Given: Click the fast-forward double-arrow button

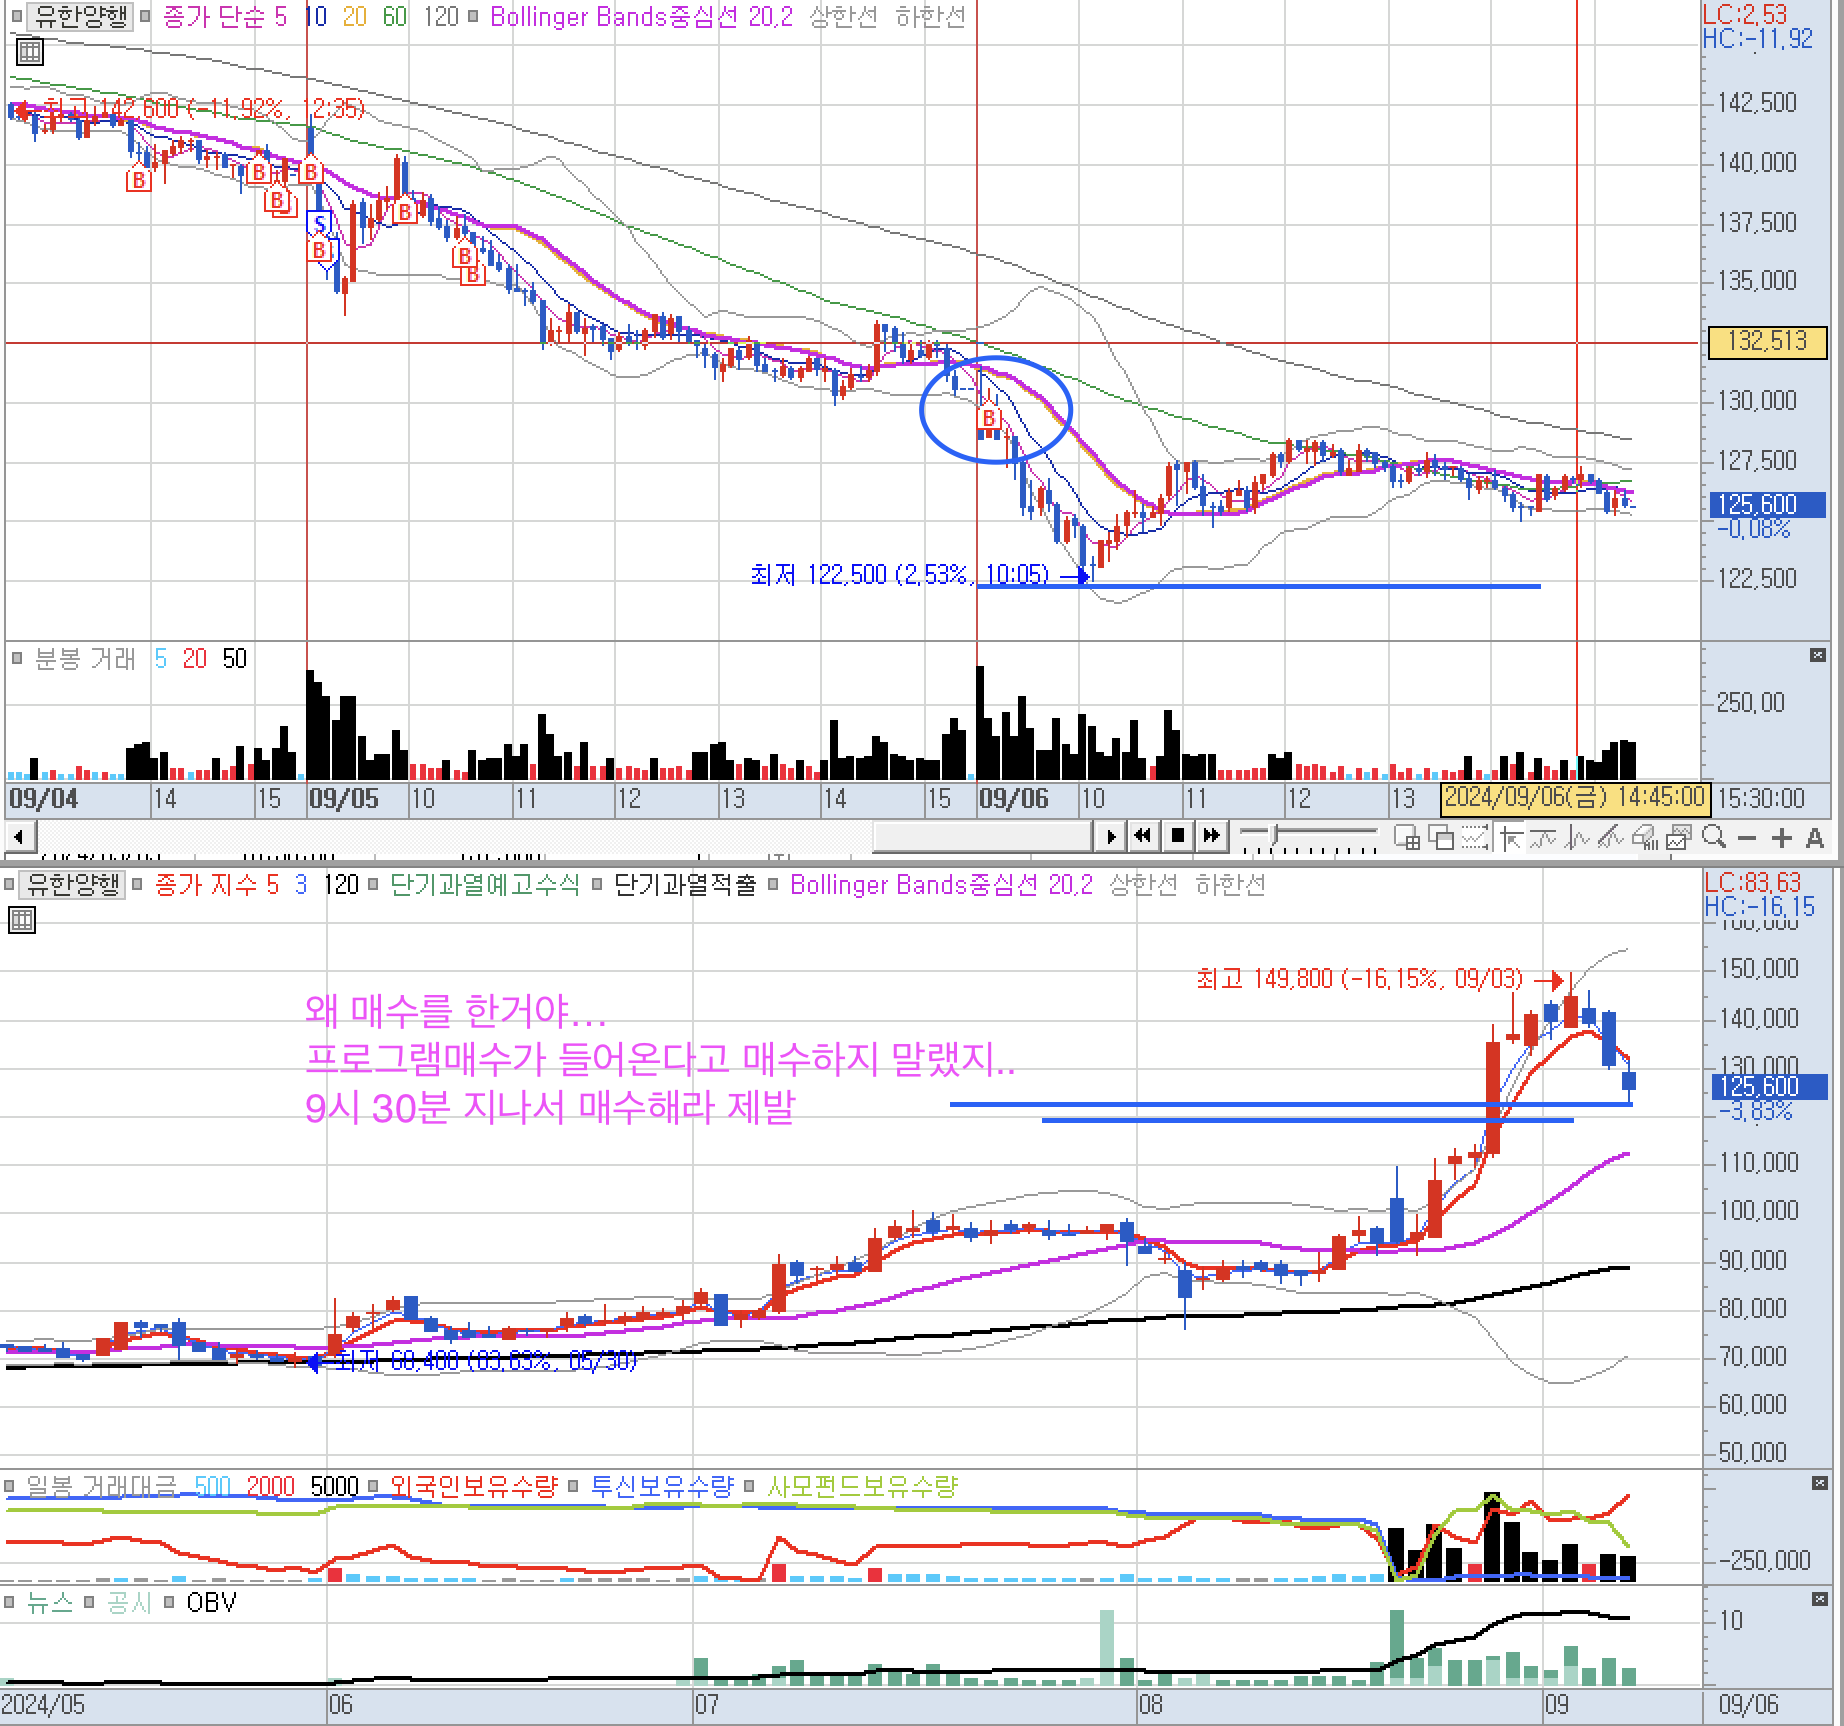Looking at the screenshot, I should click(1211, 836).
